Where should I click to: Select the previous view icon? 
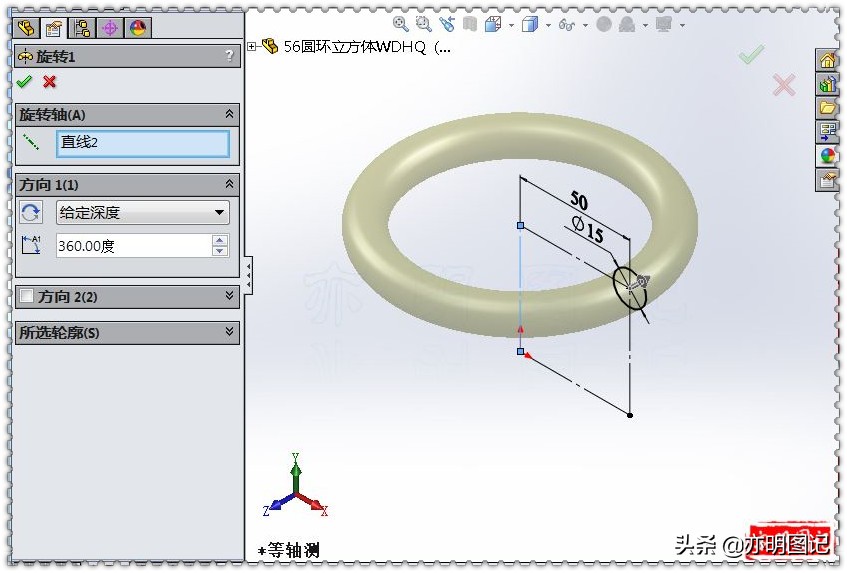(x=447, y=24)
